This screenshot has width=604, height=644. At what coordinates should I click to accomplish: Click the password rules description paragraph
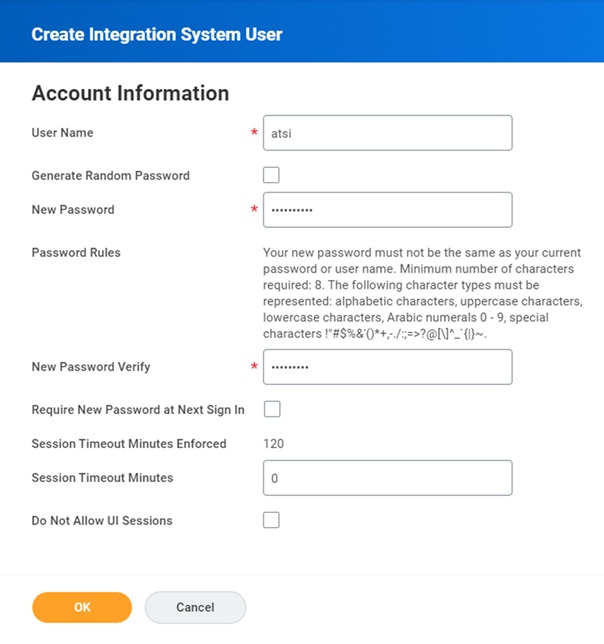pos(422,293)
